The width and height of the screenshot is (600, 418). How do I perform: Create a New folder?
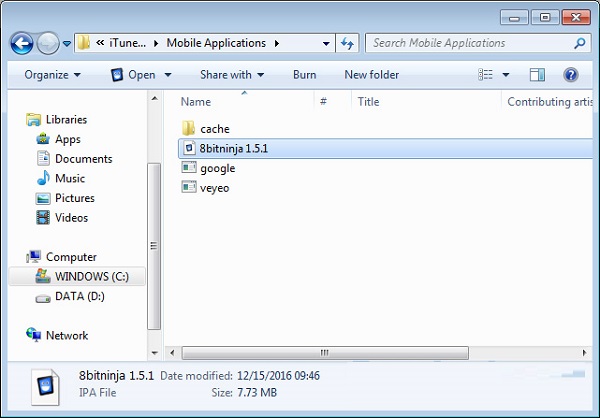(x=372, y=75)
